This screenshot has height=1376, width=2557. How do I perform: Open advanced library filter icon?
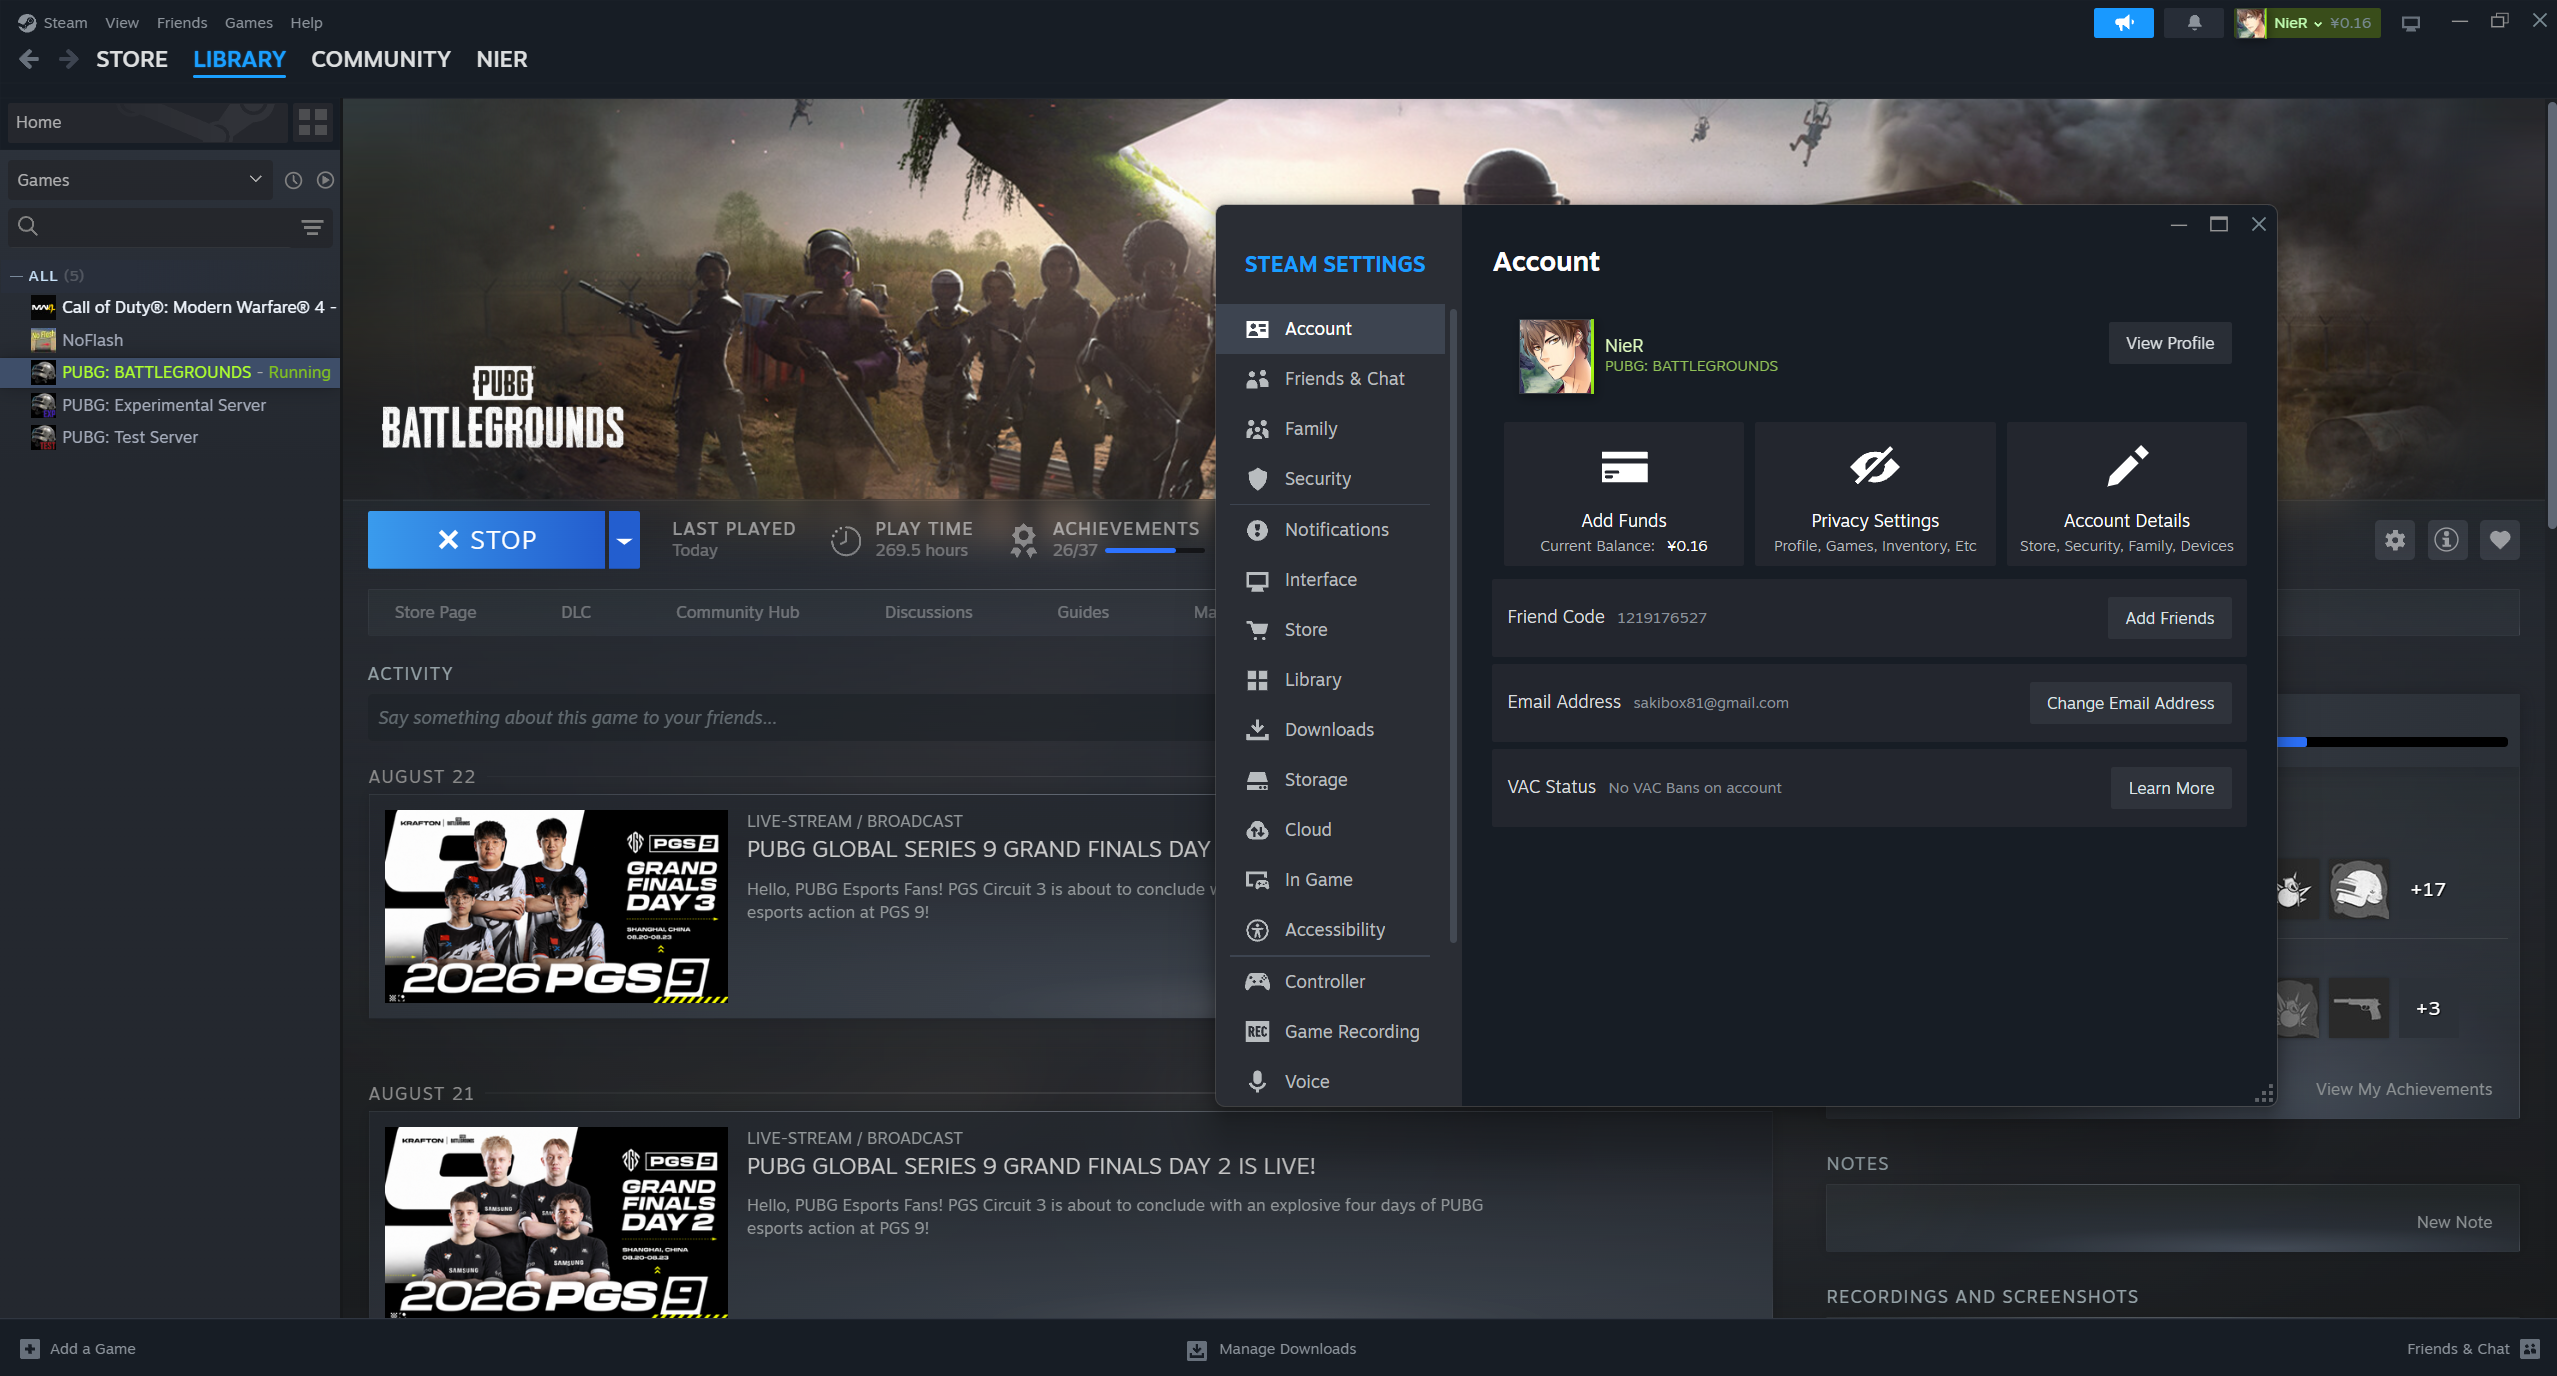tap(312, 227)
